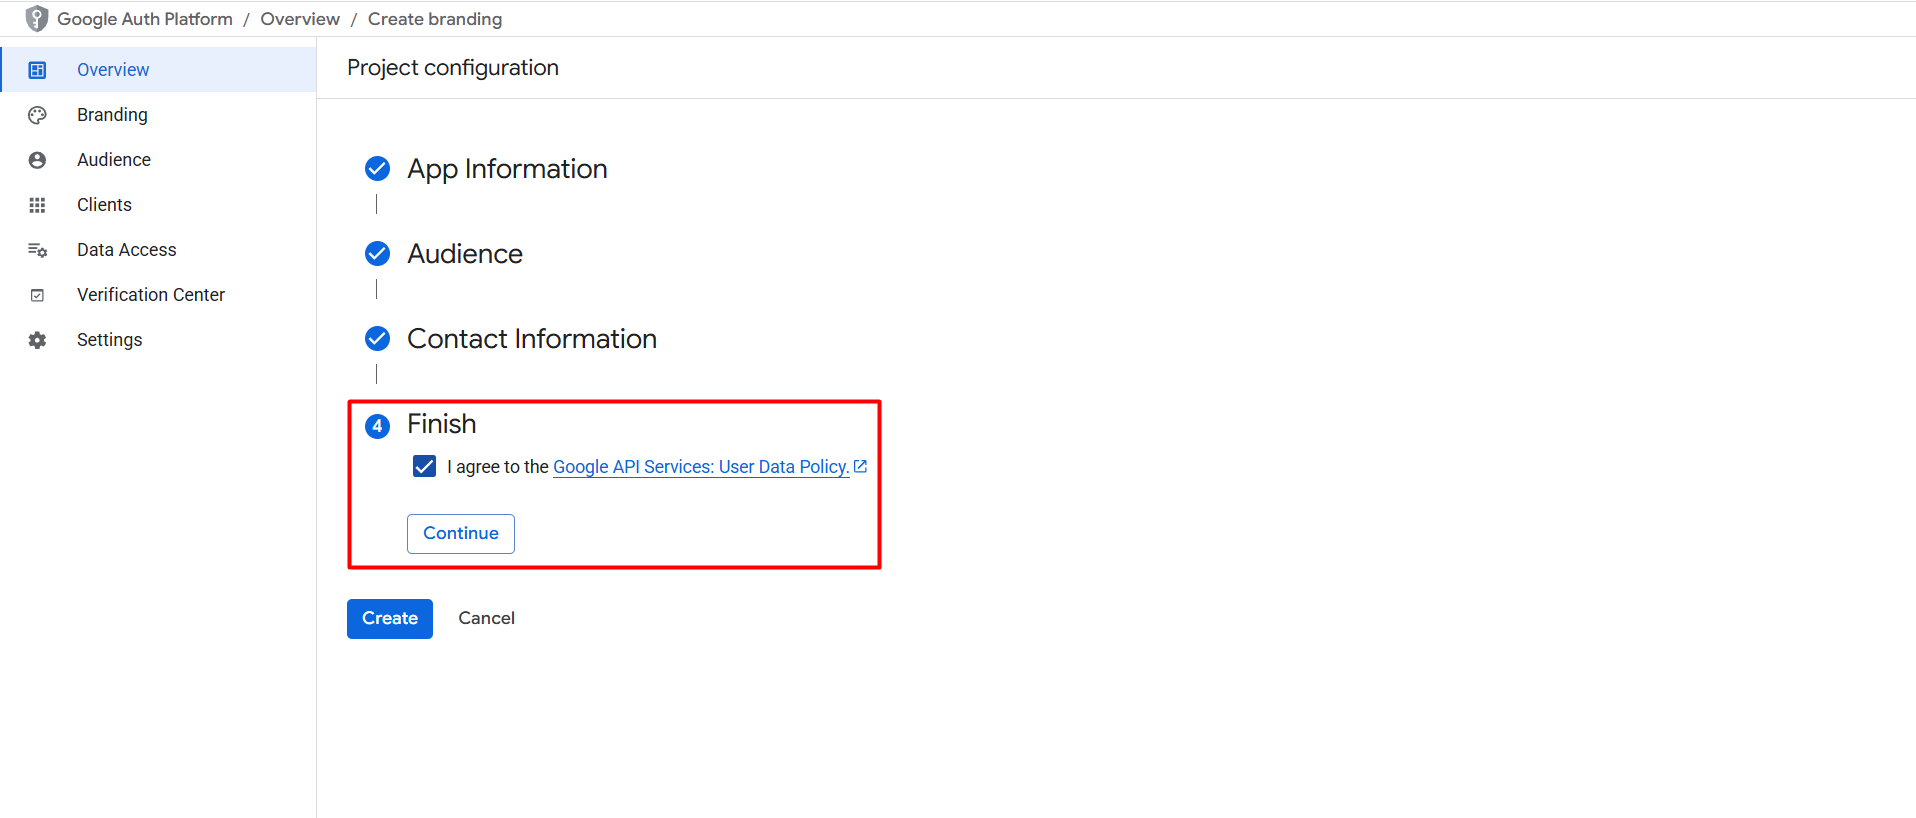Click the Google Auth Platform shield icon
1916x818 pixels.
click(37, 19)
